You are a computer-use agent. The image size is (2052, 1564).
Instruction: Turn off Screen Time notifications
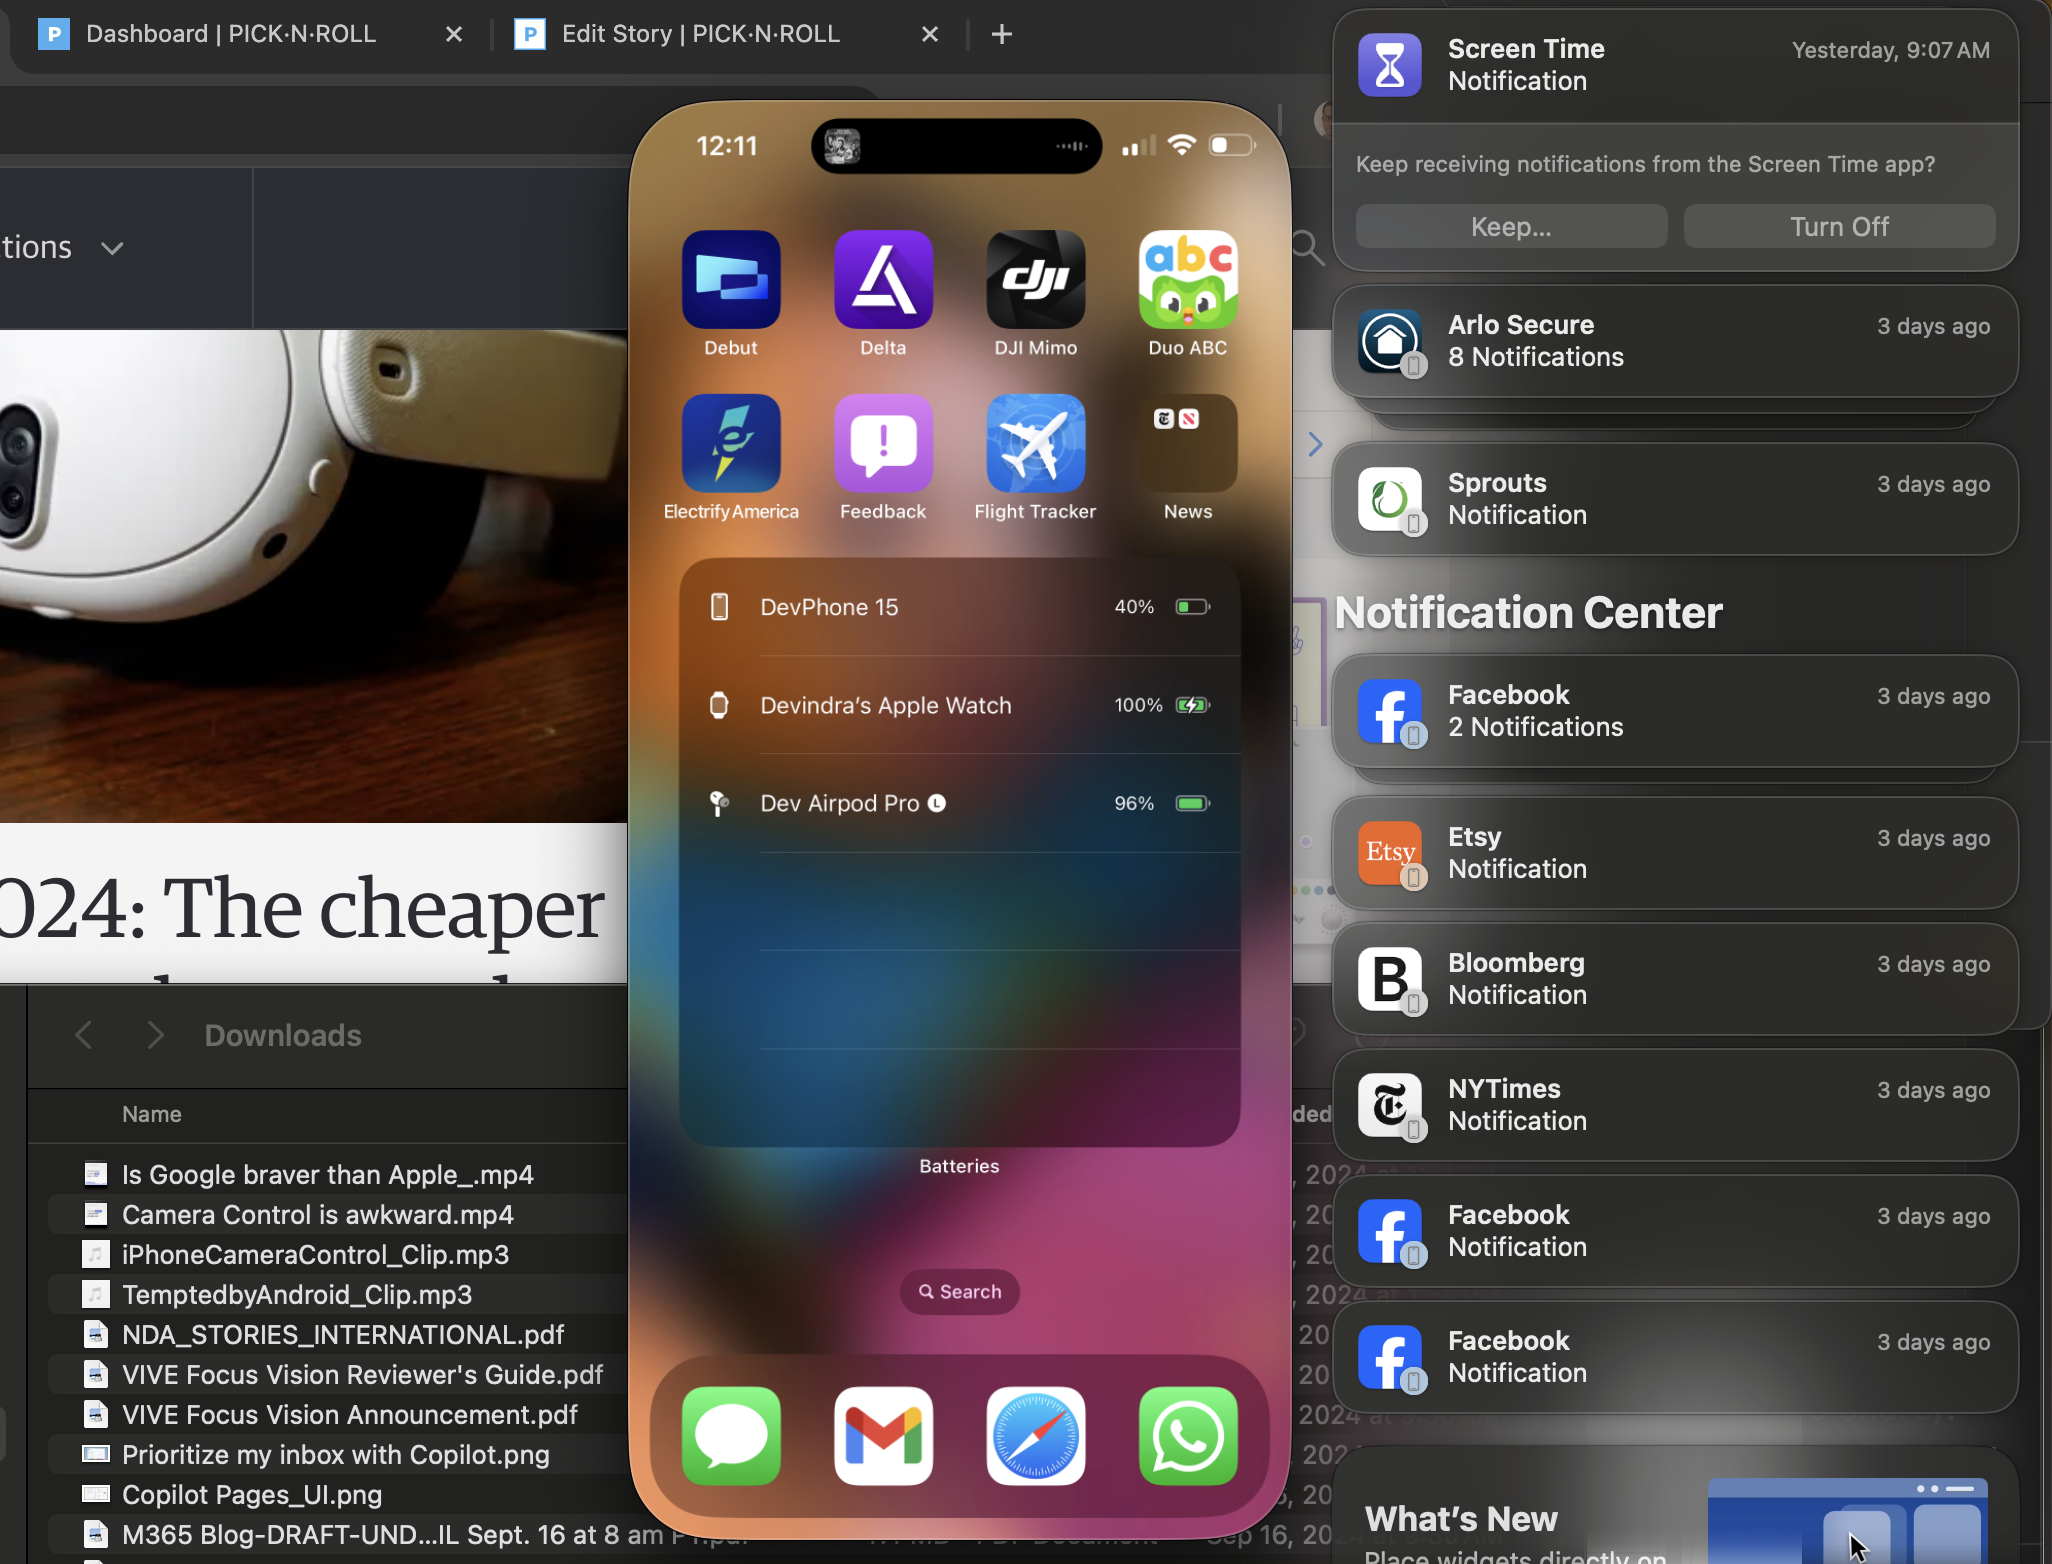point(1838,225)
